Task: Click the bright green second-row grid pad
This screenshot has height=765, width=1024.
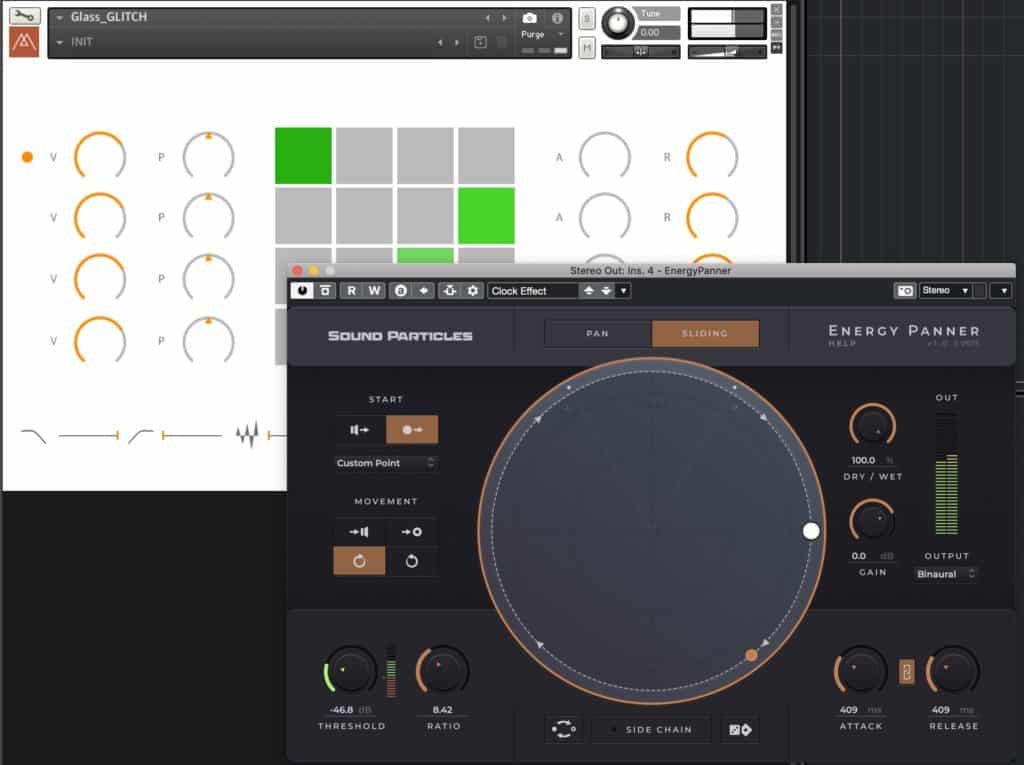Action: pos(487,216)
